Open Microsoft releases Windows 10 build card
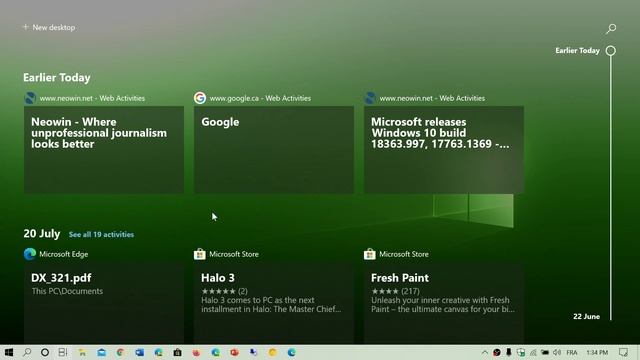This screenshot has height=360, width=640. coord(444,150)
